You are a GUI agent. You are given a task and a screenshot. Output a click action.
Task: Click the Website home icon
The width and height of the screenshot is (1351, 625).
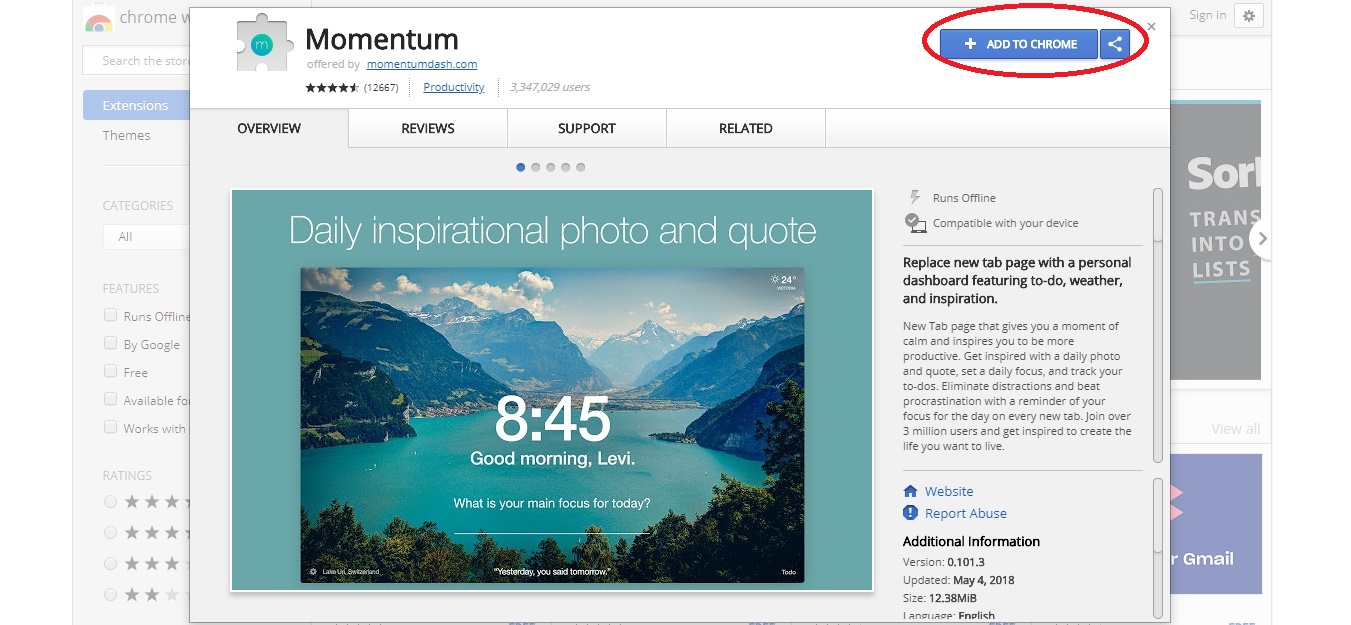point(910,491)
